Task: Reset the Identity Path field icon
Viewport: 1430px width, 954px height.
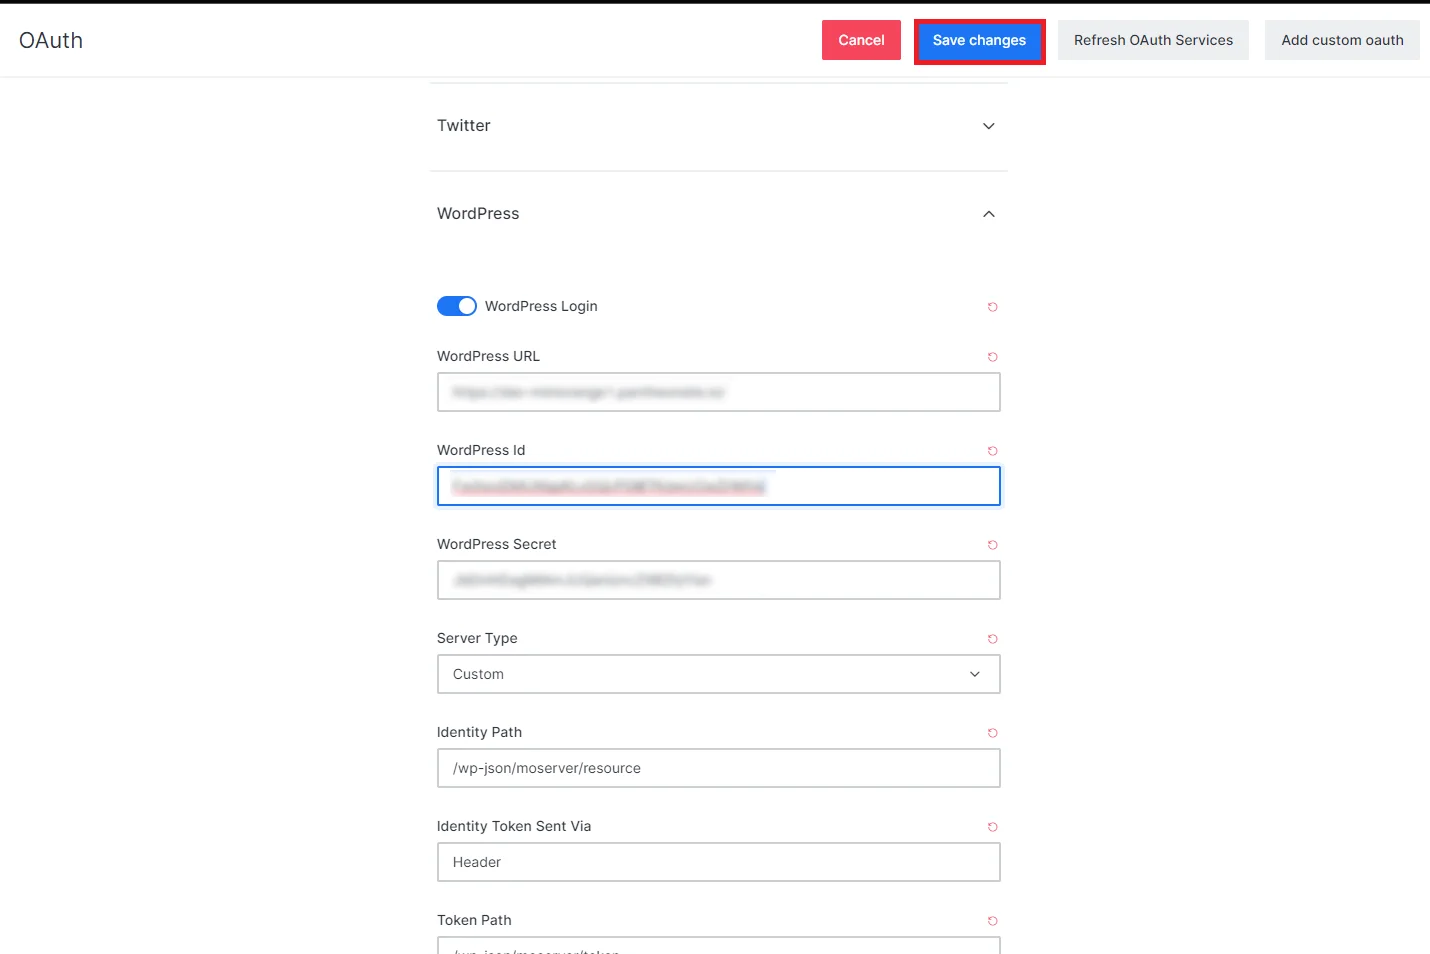Action: pyautogui.click(x=993, y=733)
